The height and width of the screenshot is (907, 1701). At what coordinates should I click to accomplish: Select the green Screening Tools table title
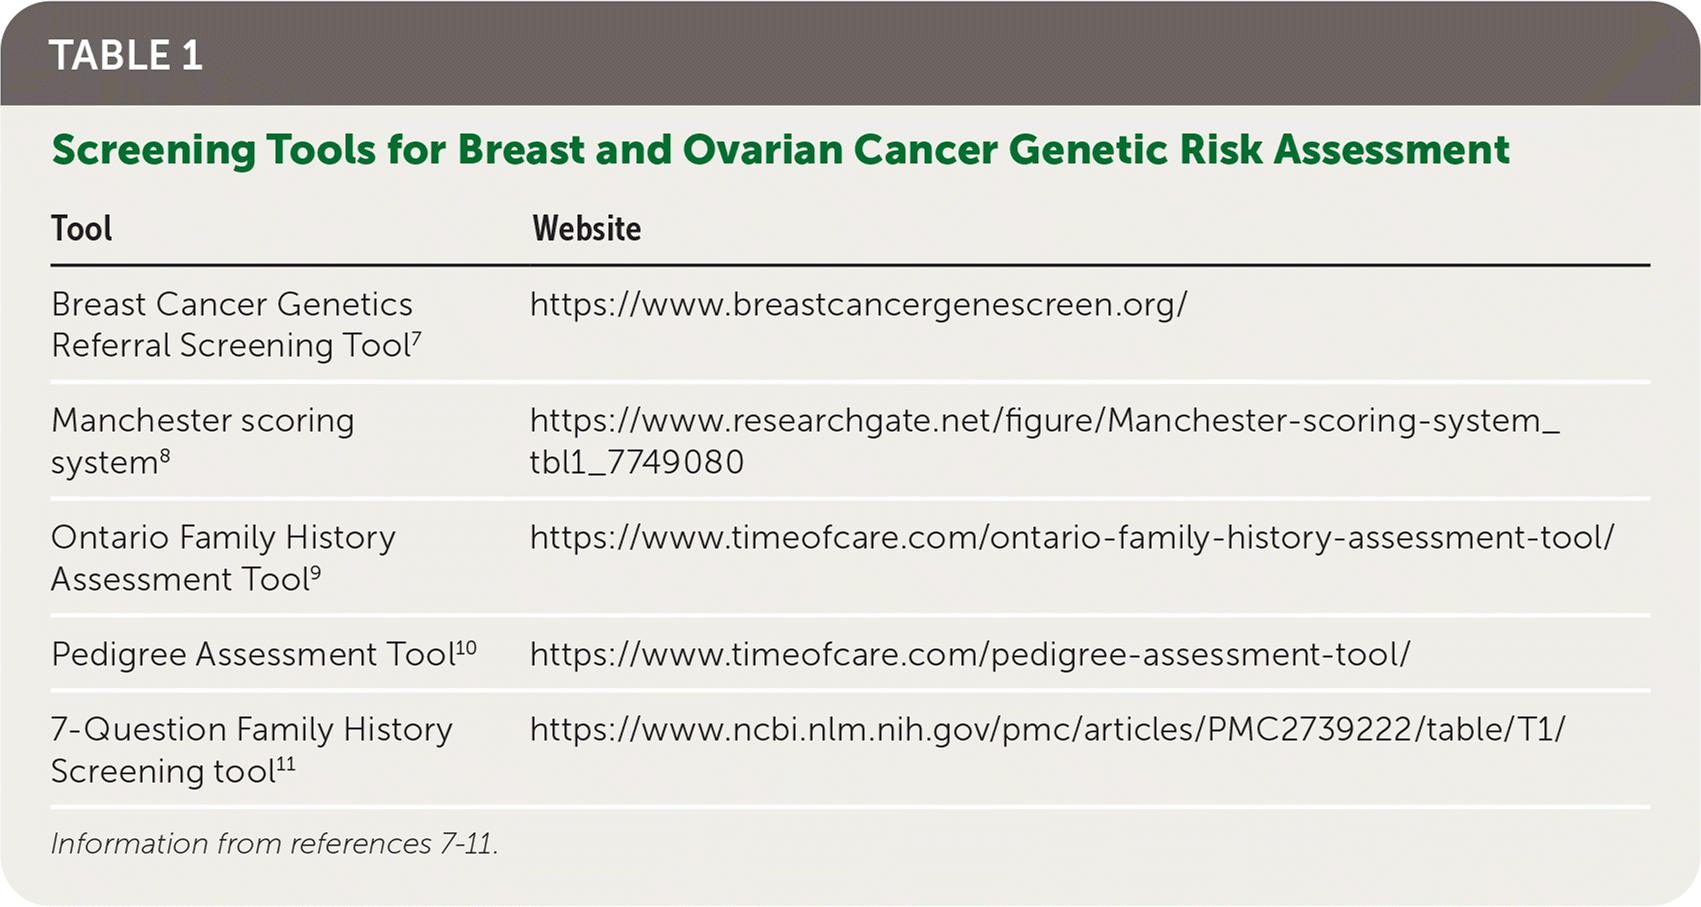click(x=780, y=150)
